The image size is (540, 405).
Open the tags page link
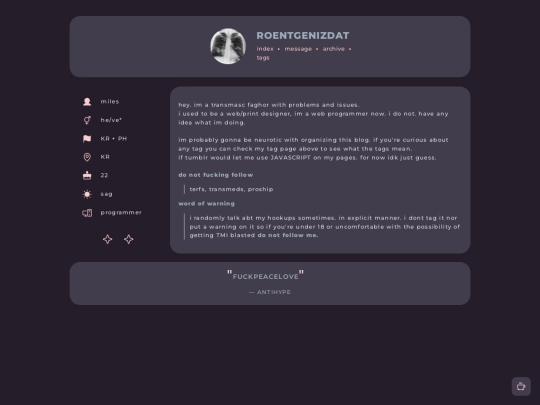point(263,58)
